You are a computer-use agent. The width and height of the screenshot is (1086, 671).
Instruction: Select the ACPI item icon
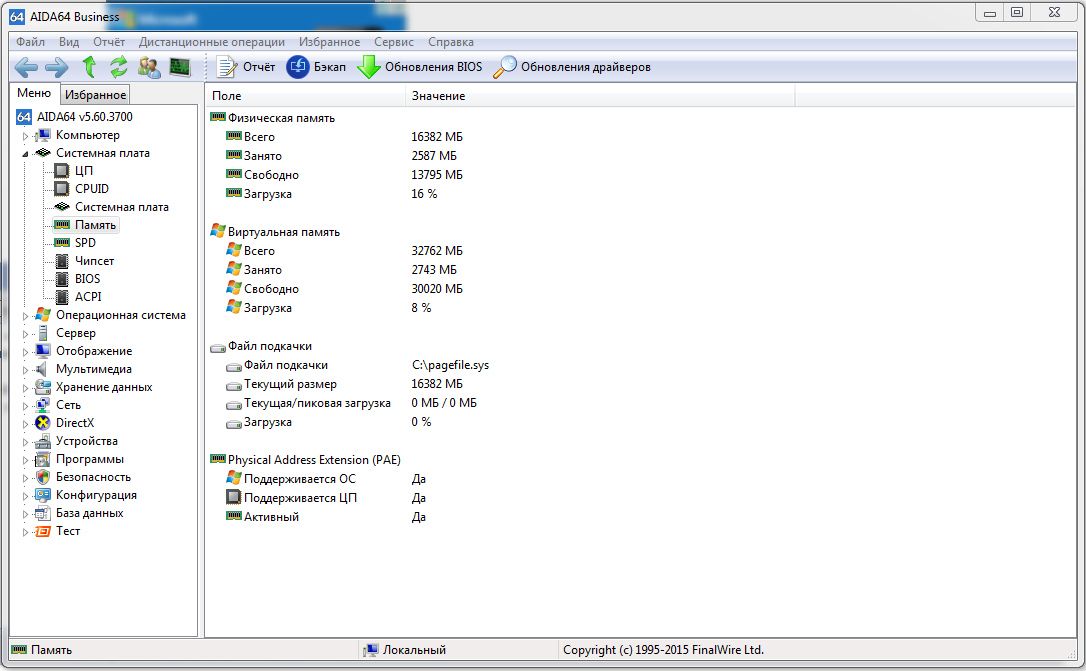(x=62, y=297)
